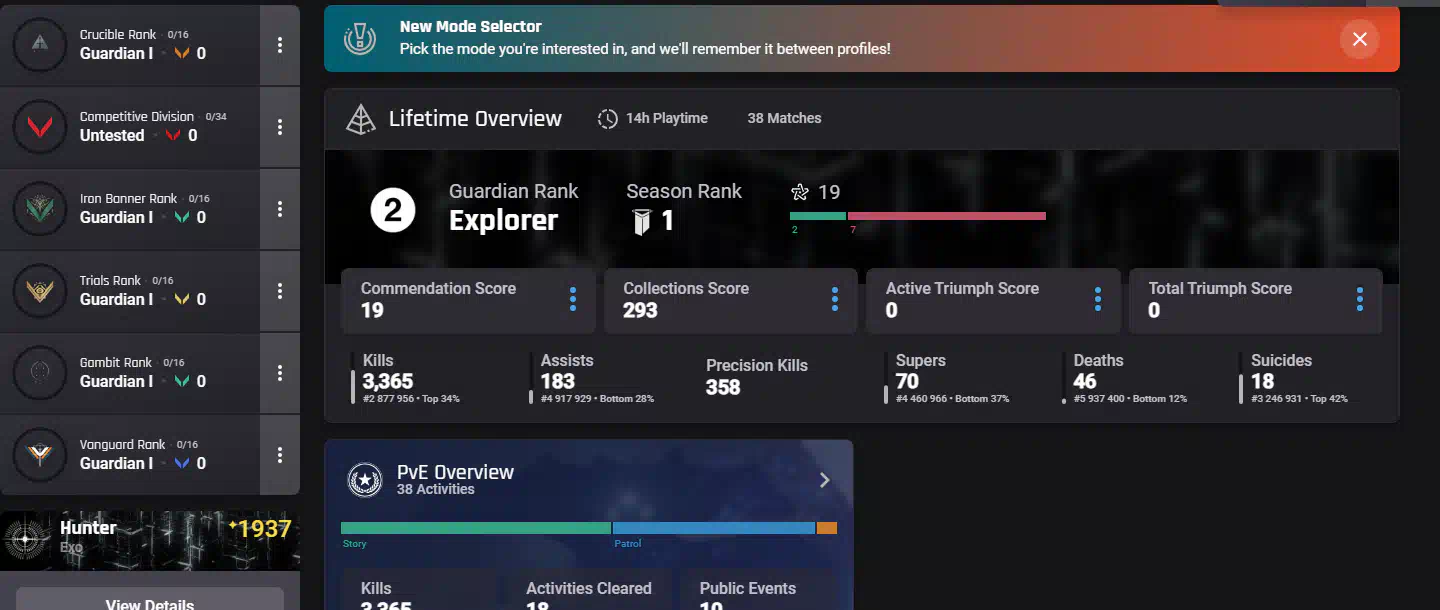Select the Hunter Exo character card
Image resolution: width=1440 pixels, height=610 pixels.
coord(150,540)
